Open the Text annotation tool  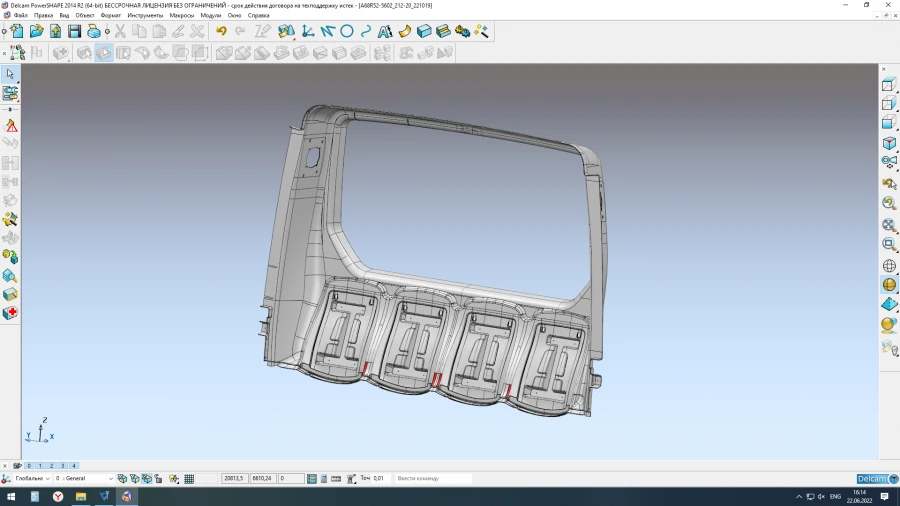tap(384, 32)
